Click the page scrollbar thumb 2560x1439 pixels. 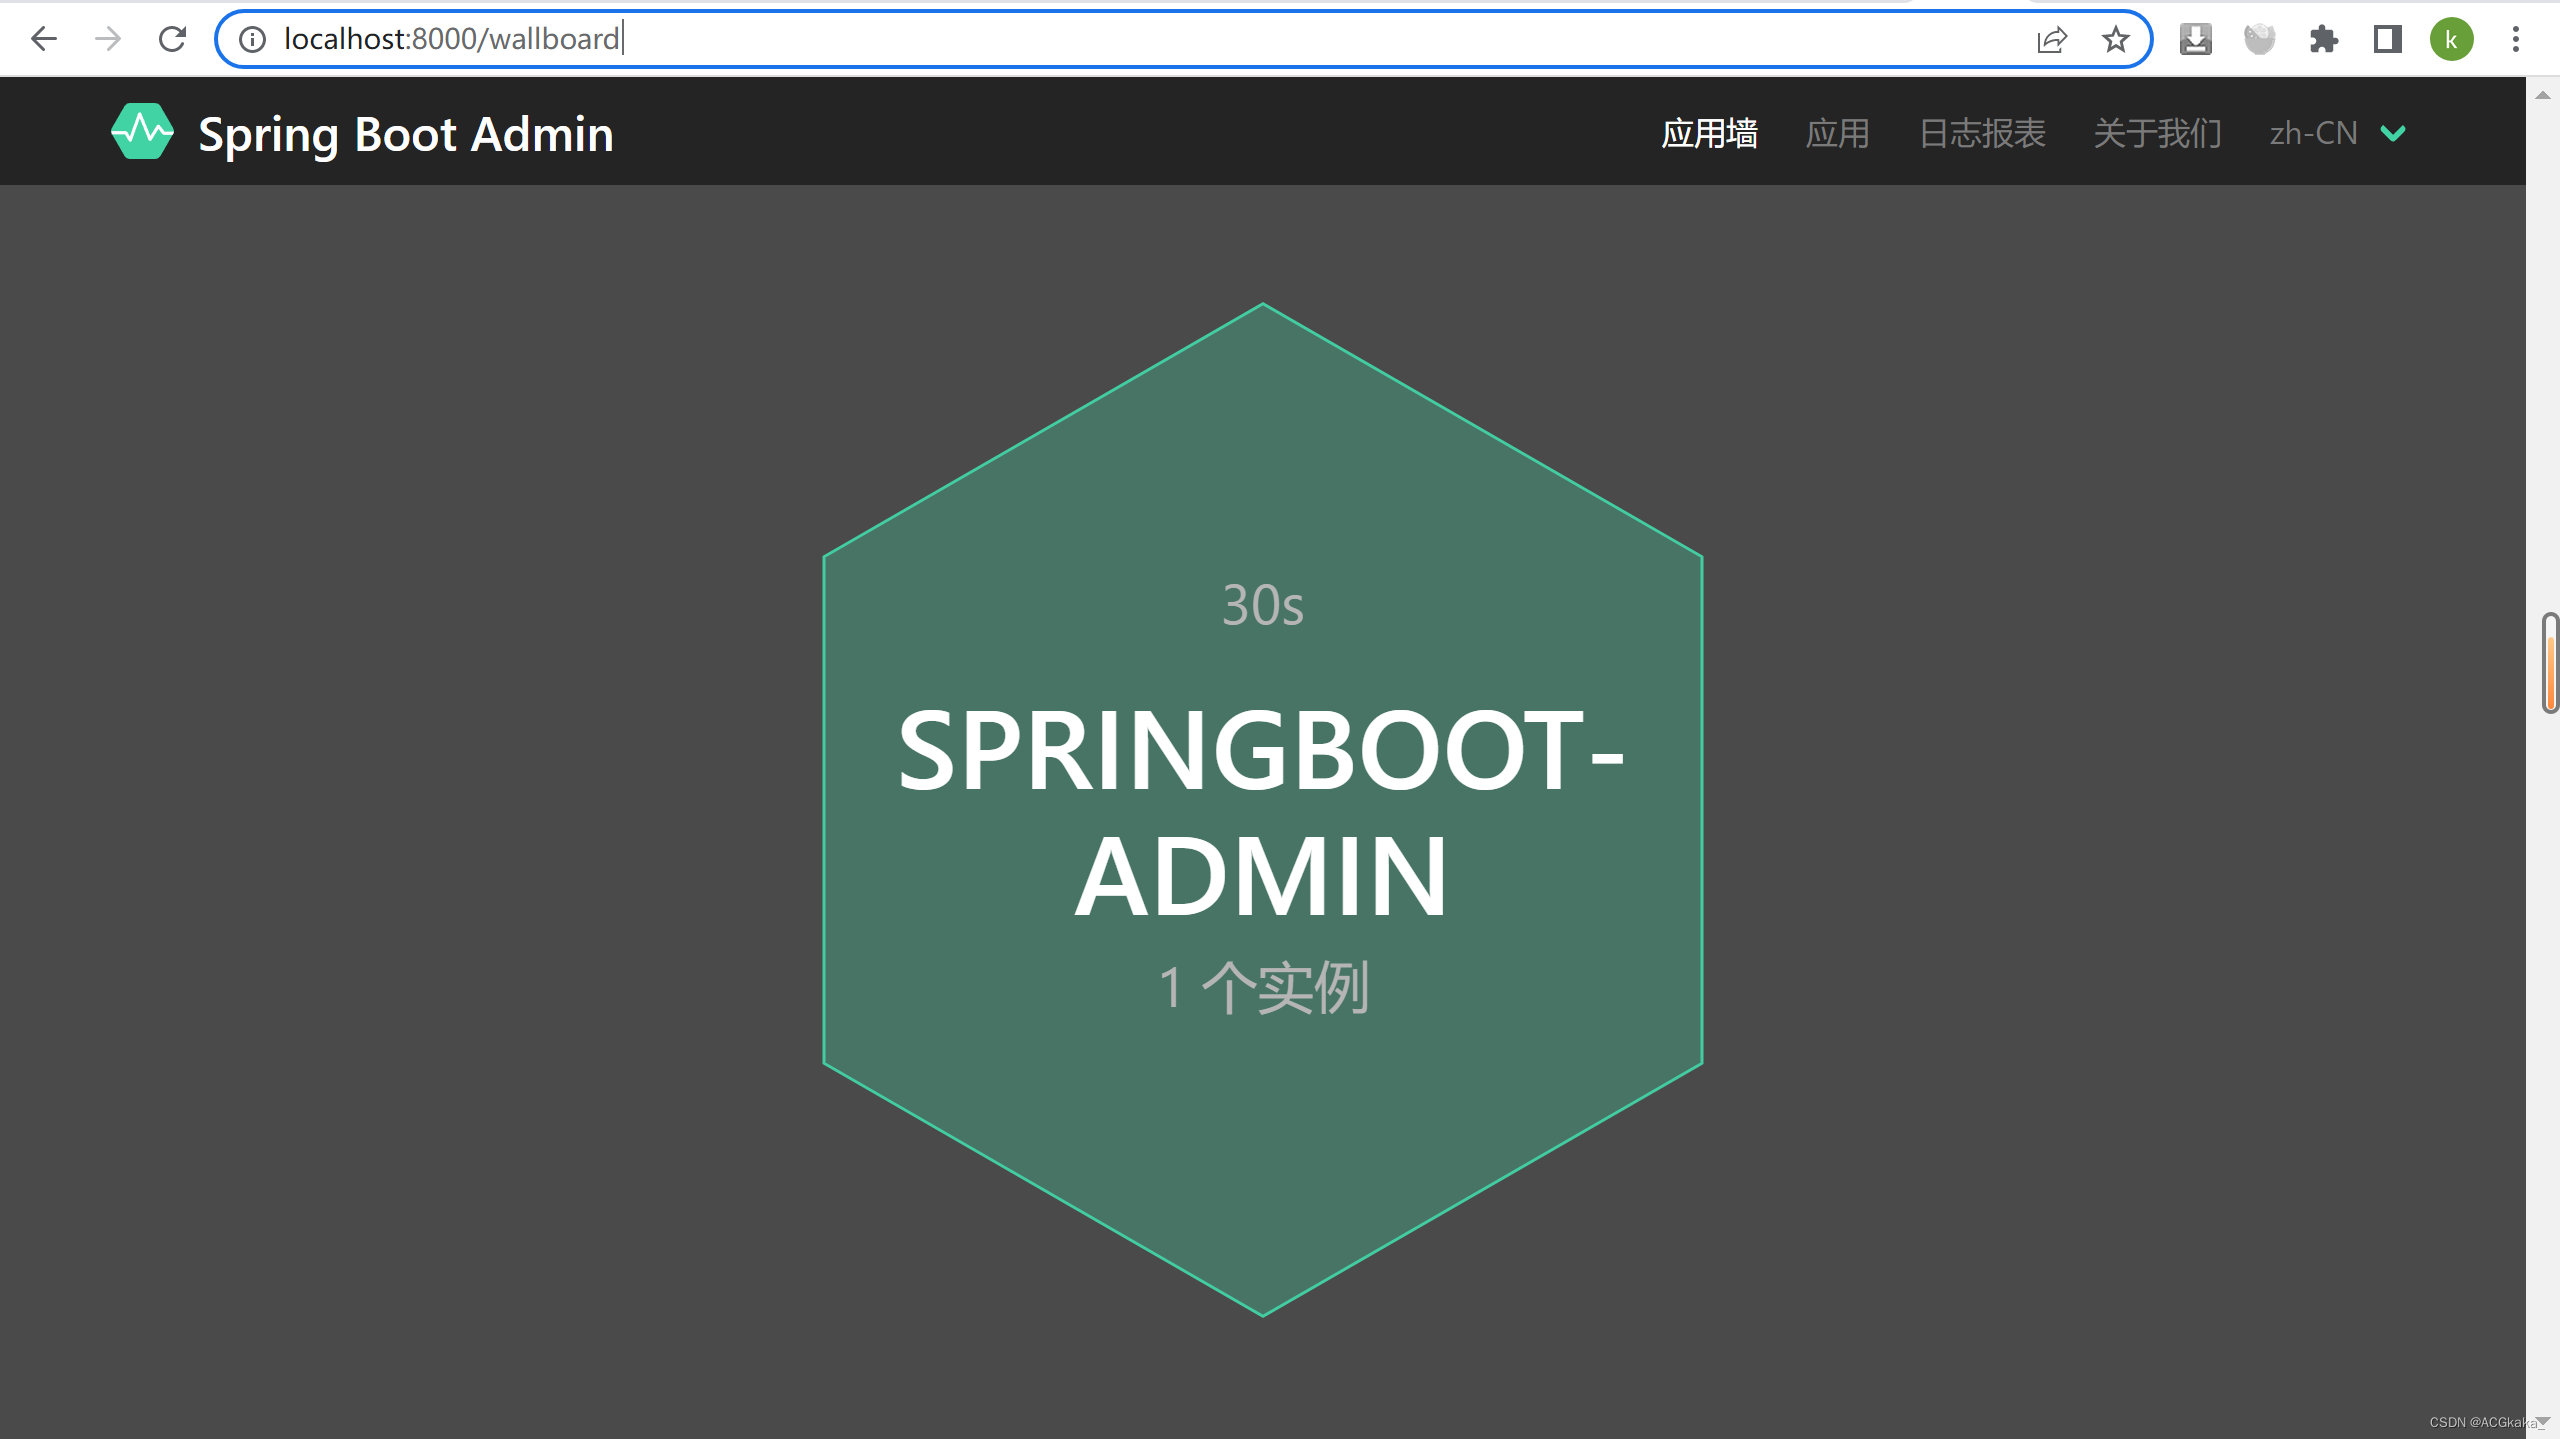tap(2551, 662)
